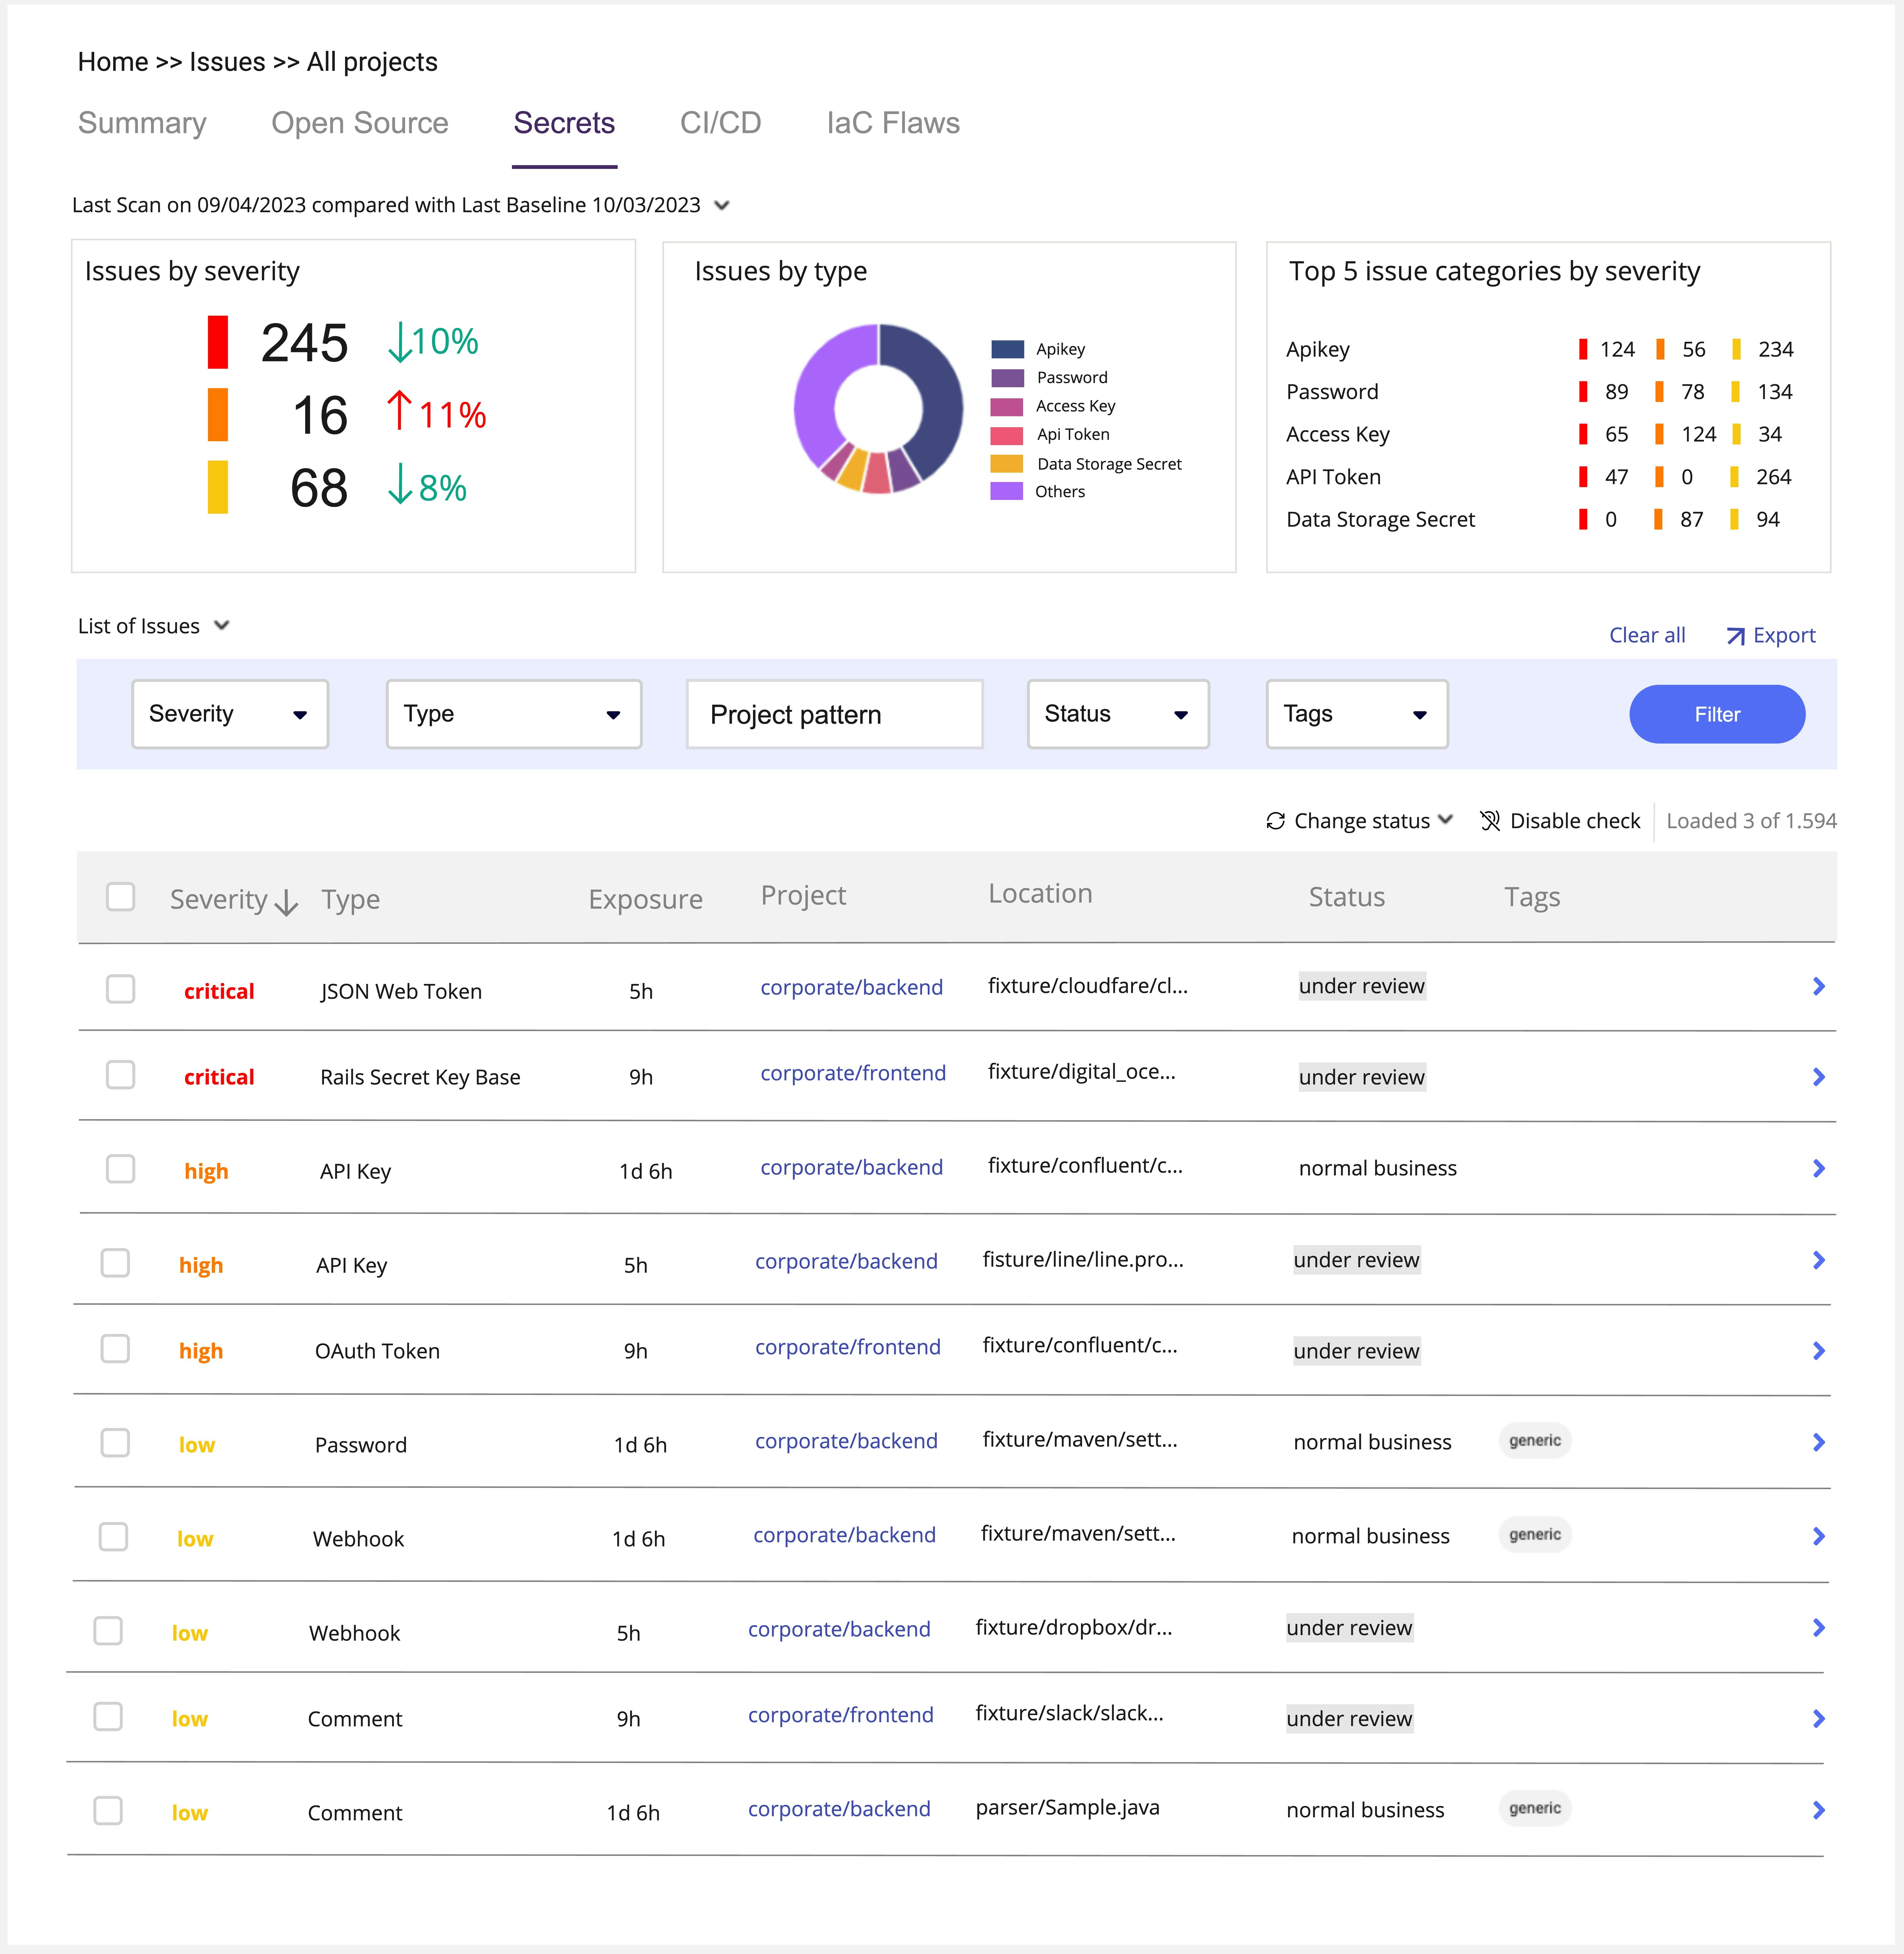
Task: Open the Severity filter dropdown
Action: tap(230, 714)
